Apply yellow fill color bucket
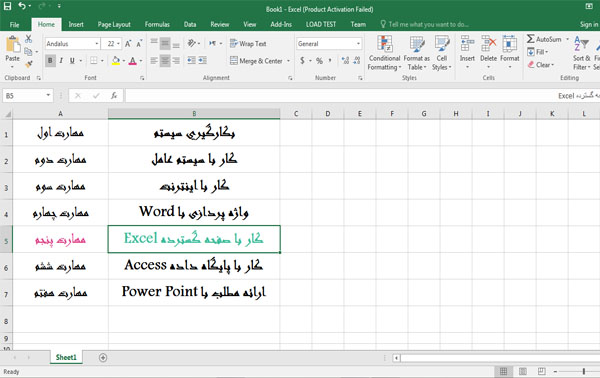Image resolution: width=600 pixels, height=378 pixels. (116, 60)
